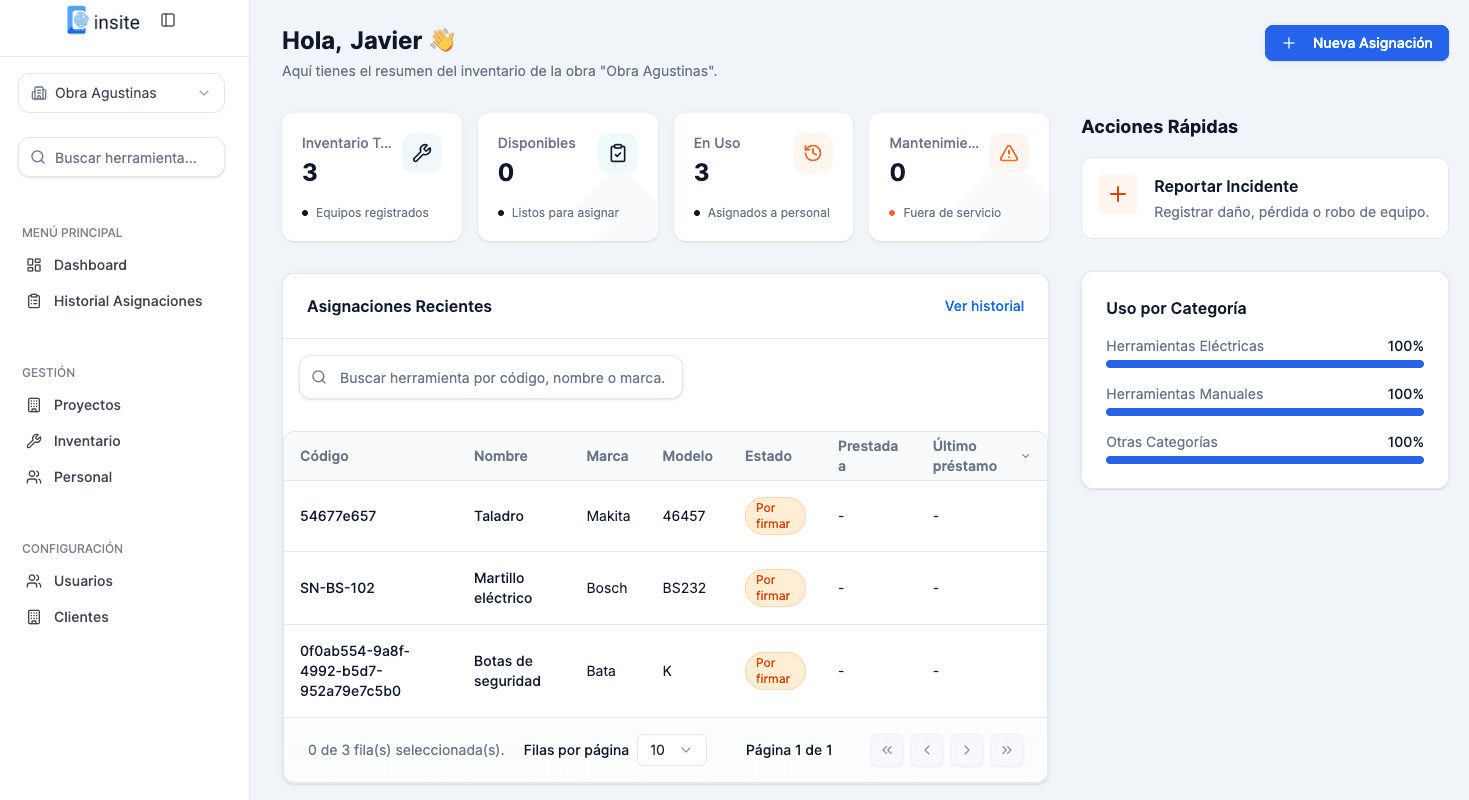
Task: Open Ver historial link
Action: [x=984, y=306]
